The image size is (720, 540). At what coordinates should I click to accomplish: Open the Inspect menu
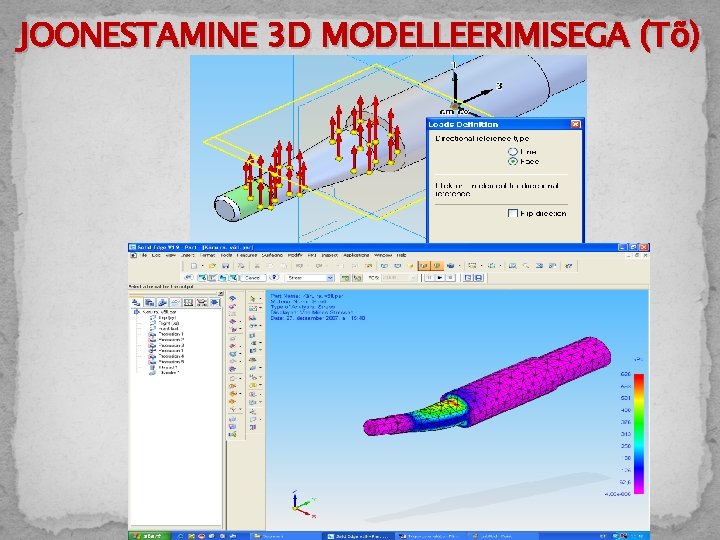[x=329, y=255]
